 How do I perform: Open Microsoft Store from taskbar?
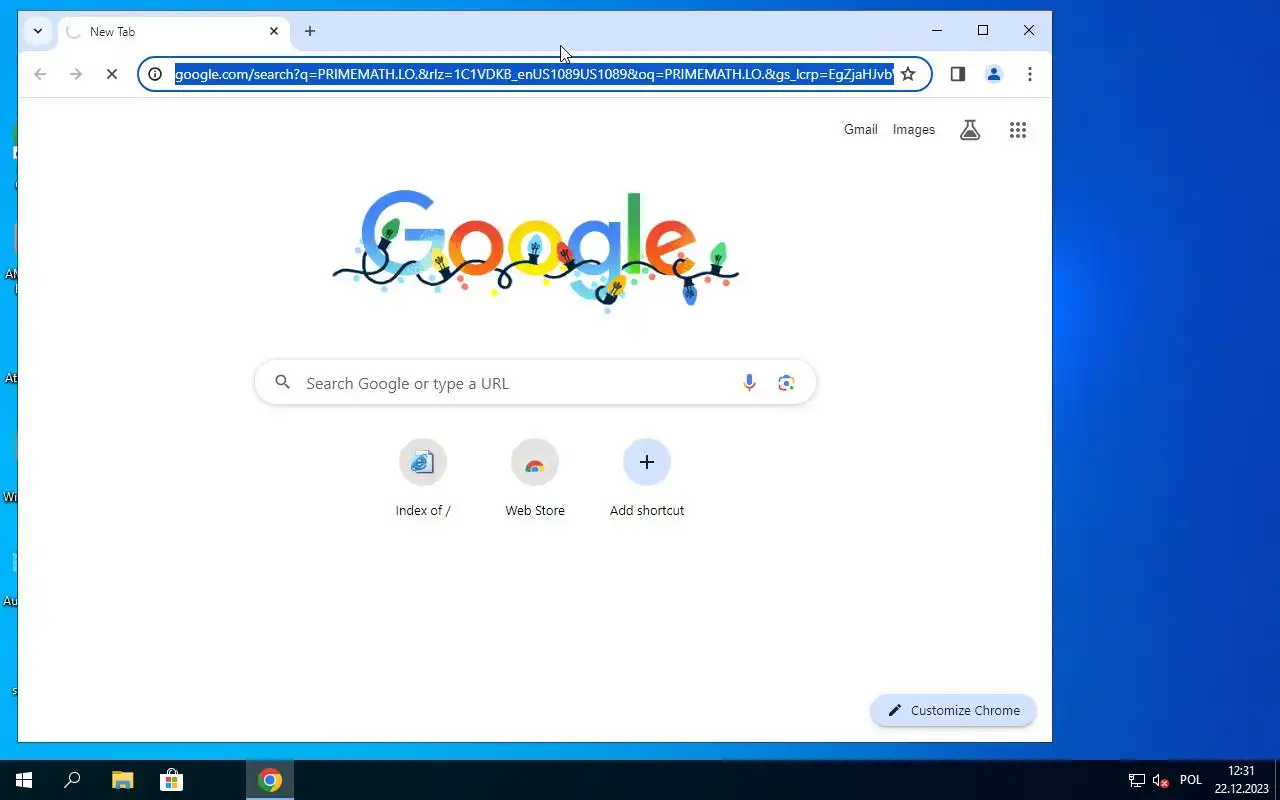171,780
